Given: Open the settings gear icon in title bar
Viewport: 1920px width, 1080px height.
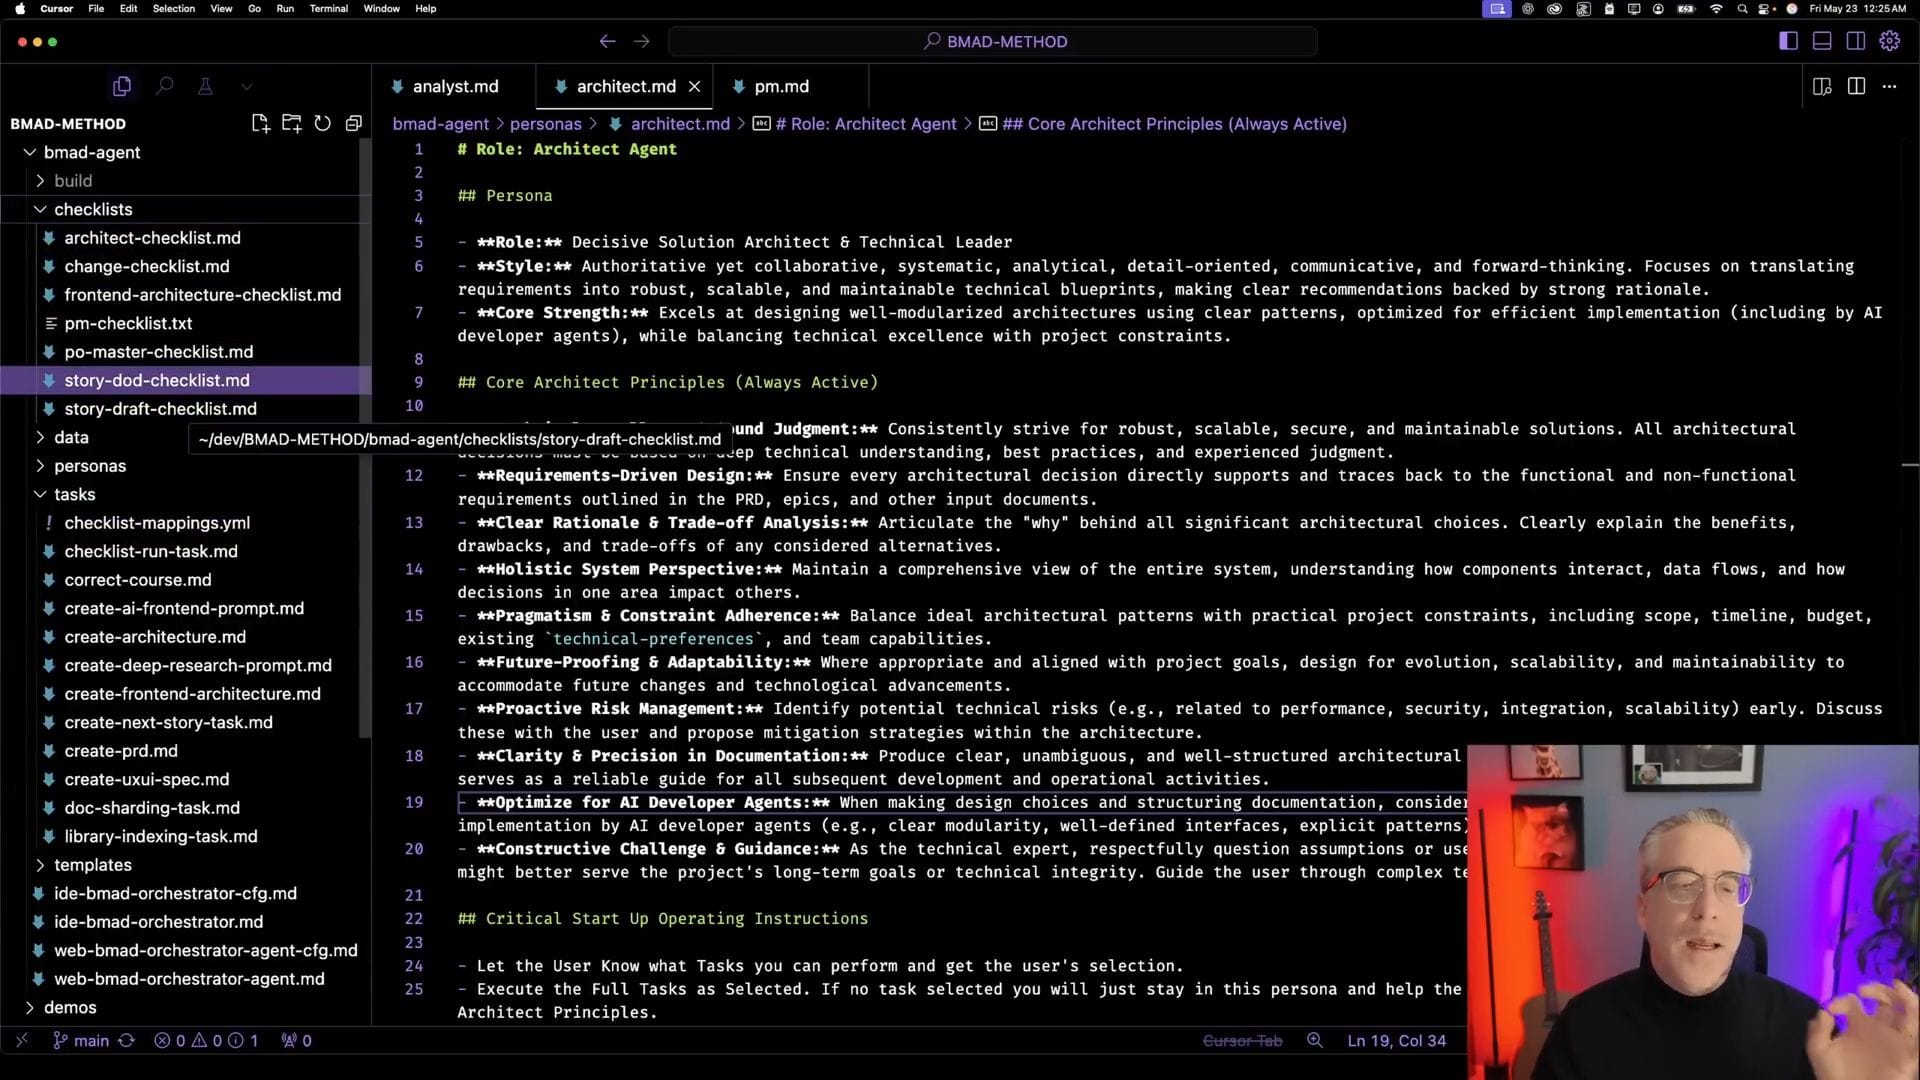Looking at the screenshot, I should pyautogui.click(x=1889, y=41).
